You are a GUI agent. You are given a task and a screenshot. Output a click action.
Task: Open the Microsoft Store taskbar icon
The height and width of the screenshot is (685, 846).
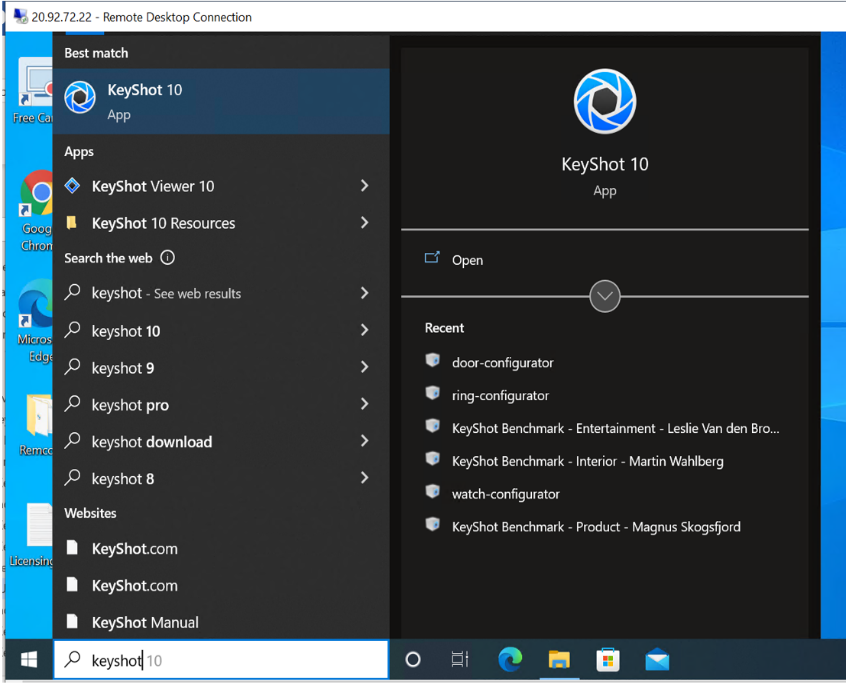click(x=607, y=659)
